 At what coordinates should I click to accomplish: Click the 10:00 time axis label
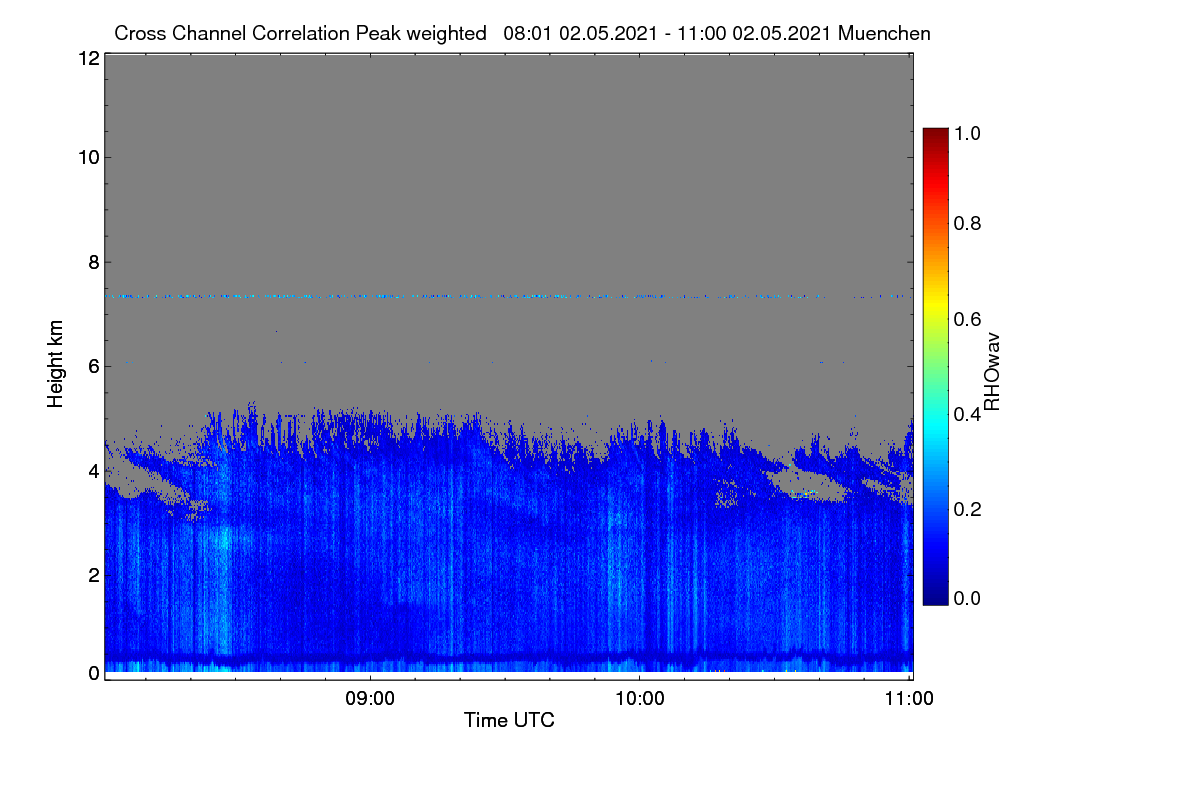(x=640, y=699)
